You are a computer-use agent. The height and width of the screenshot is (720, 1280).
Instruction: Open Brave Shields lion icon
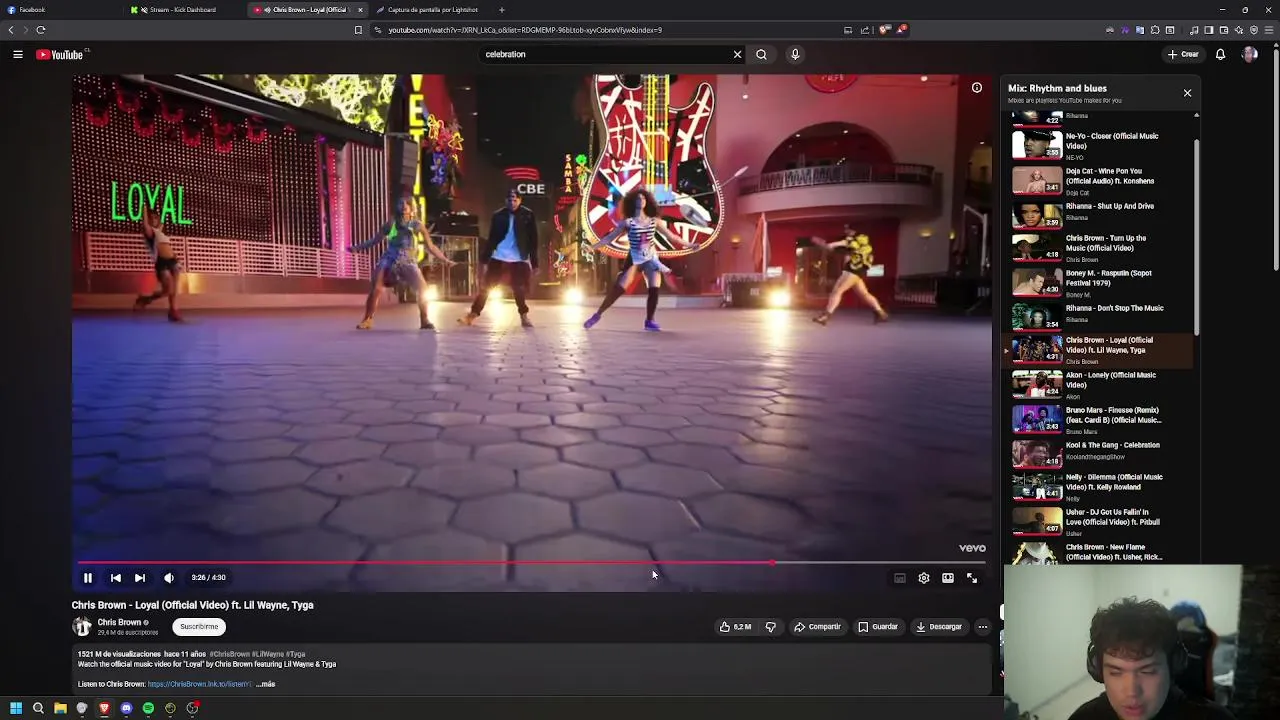coord(884,30)
